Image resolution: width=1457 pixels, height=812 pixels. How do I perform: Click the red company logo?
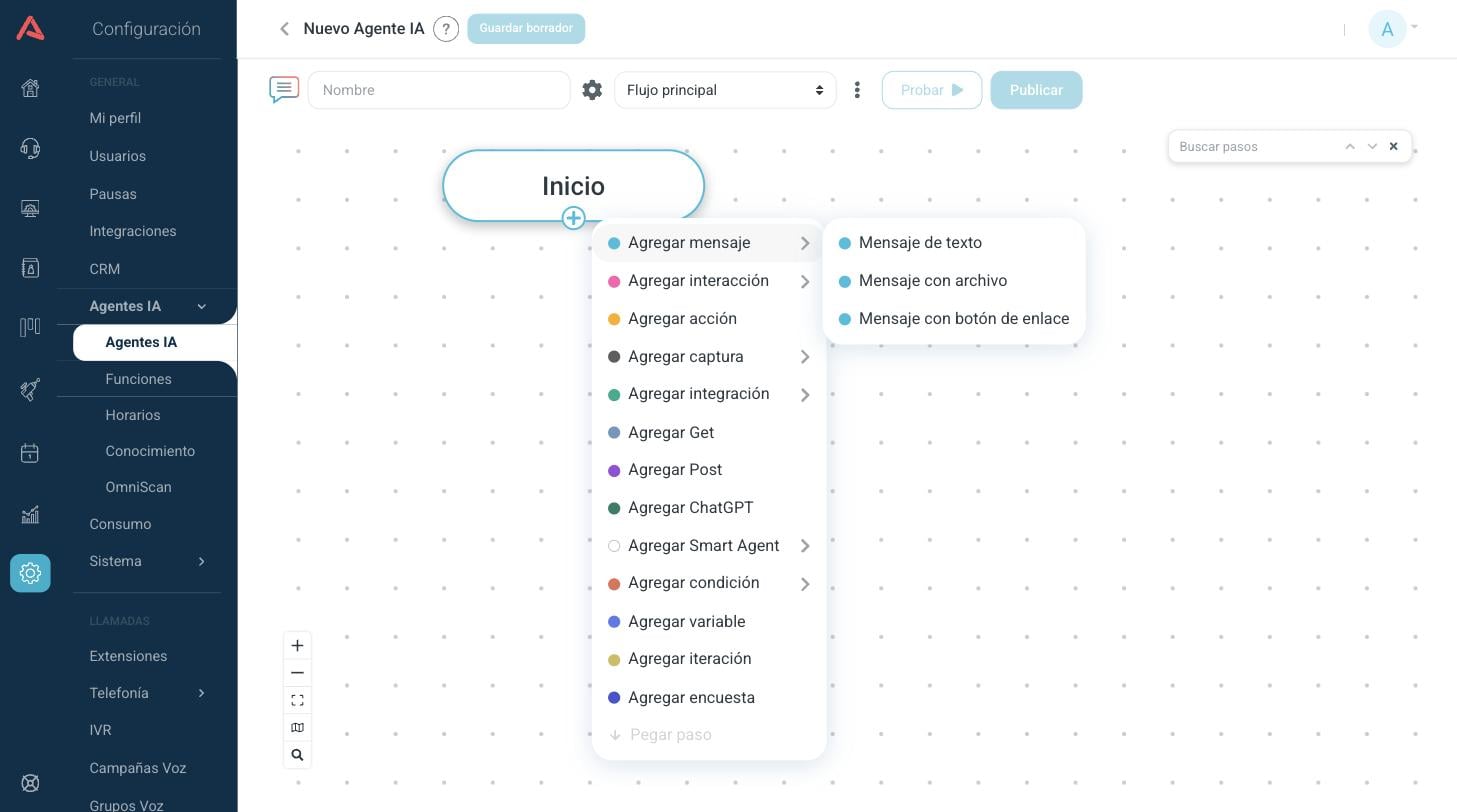[30, 28]
